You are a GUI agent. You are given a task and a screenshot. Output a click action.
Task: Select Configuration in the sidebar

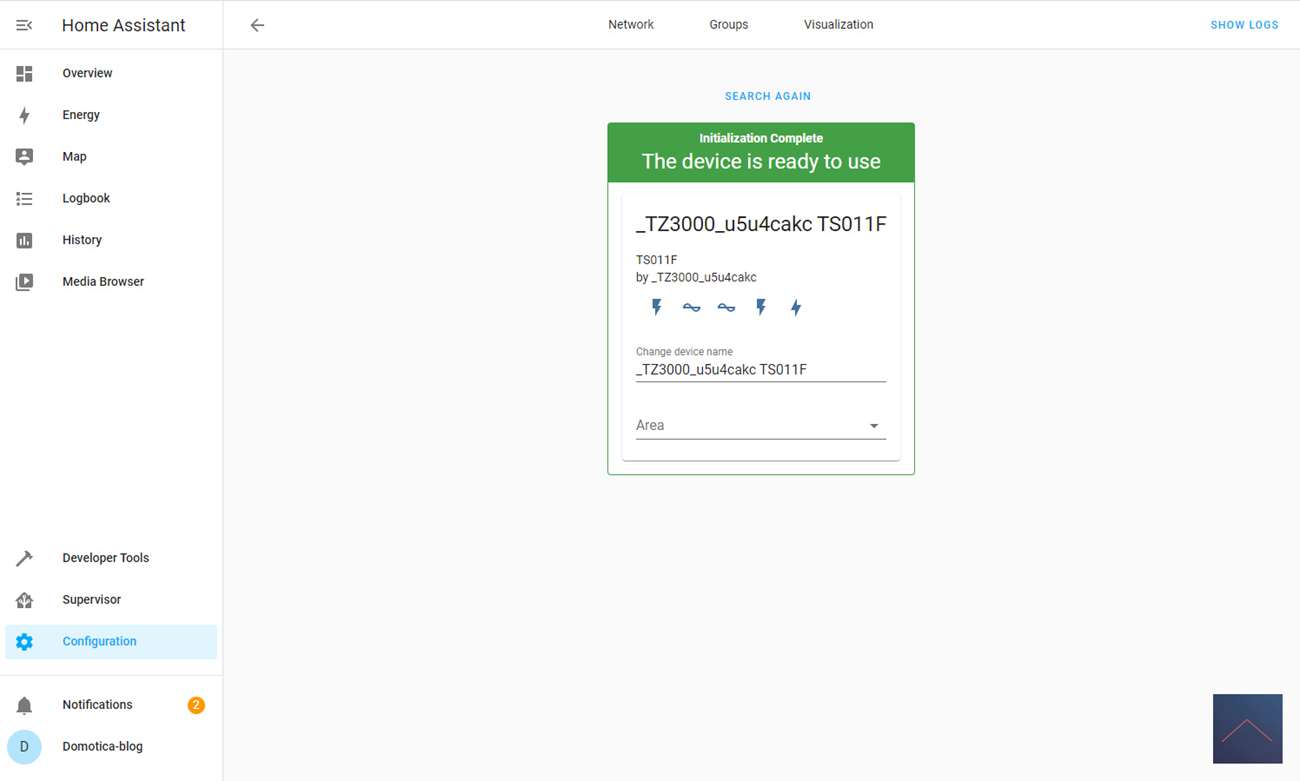coord(99,642)
